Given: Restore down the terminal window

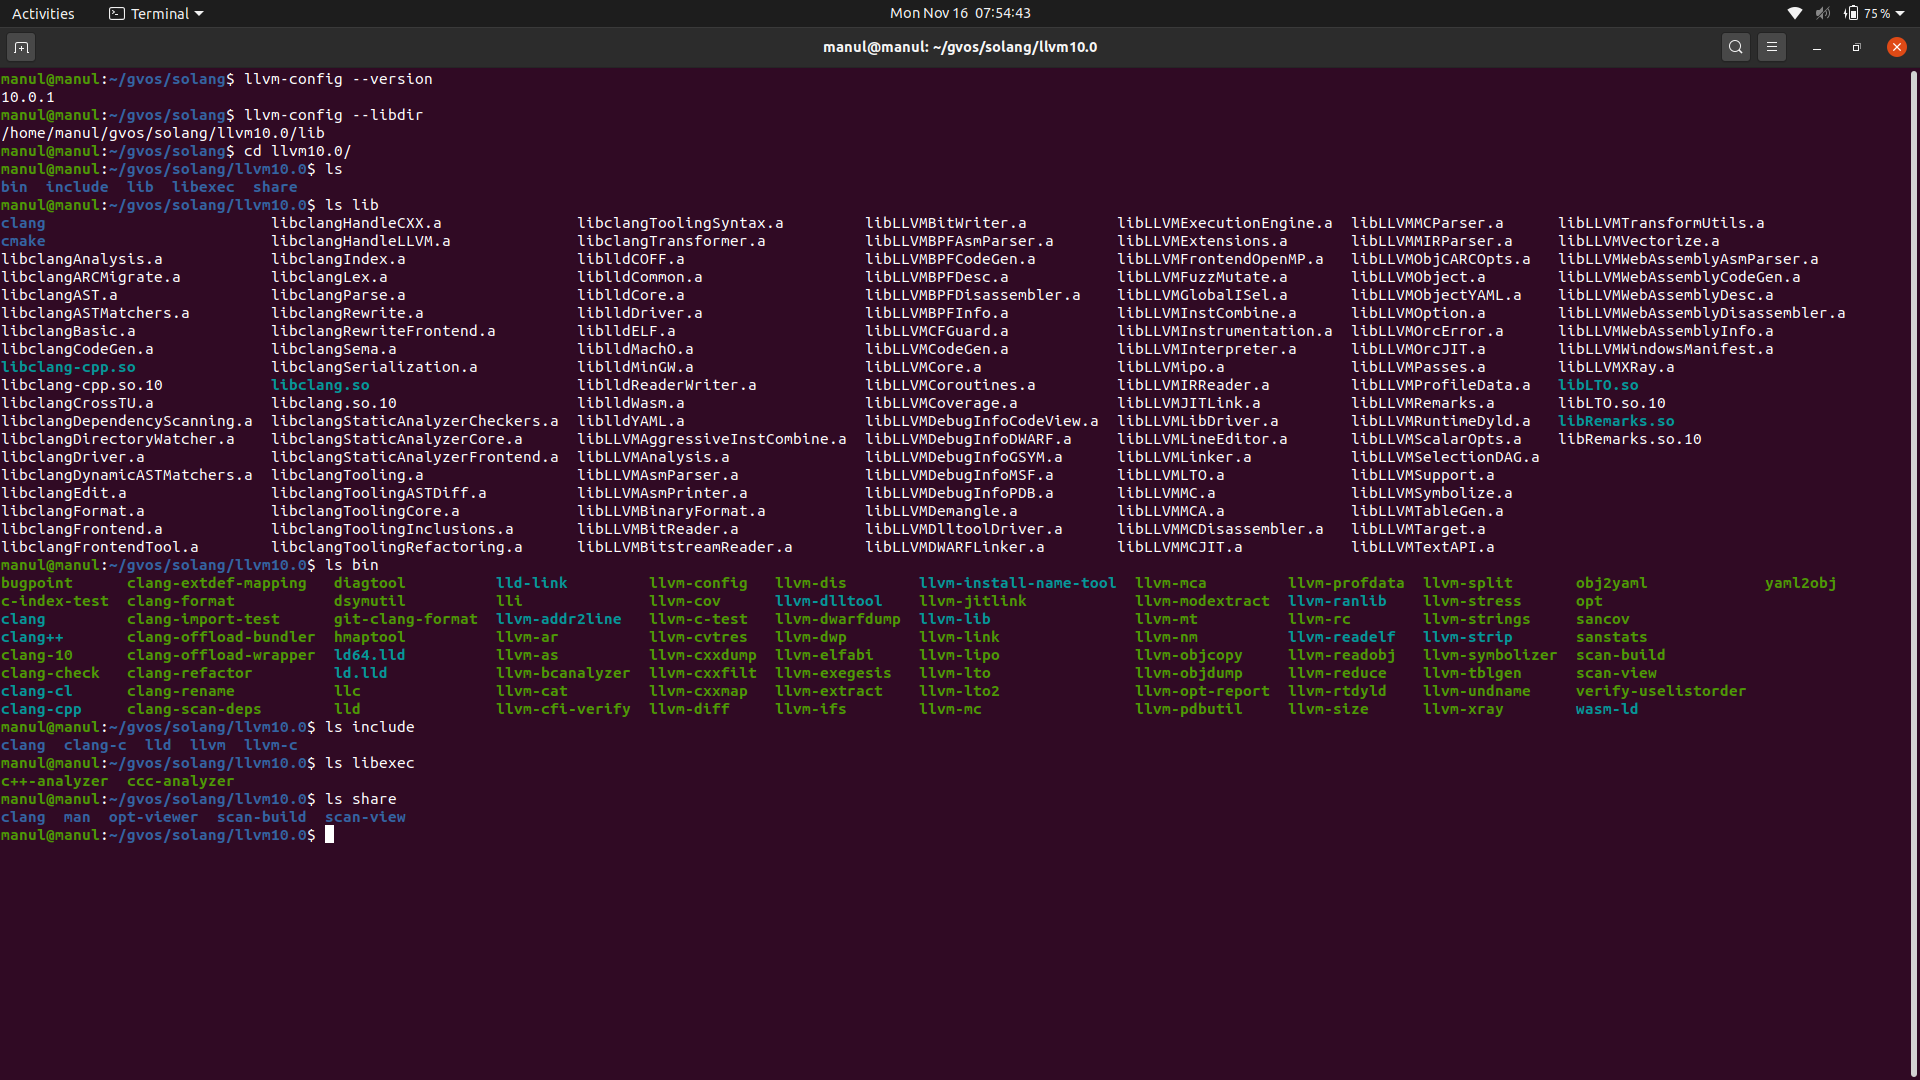Looking at the screenshot, I should 1856,46.
